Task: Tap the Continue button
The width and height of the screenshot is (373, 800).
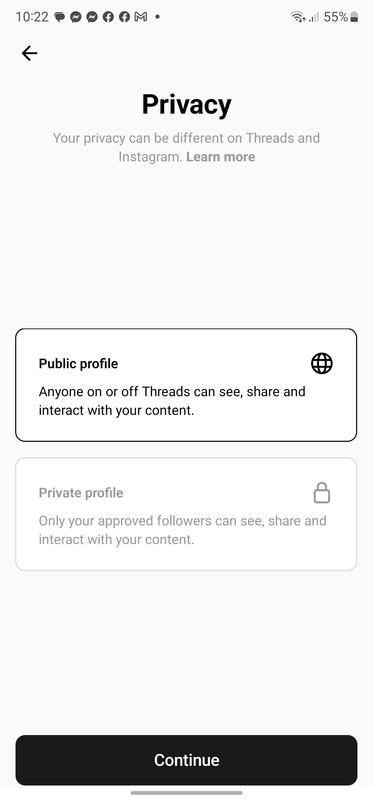Action: [186, 760]
